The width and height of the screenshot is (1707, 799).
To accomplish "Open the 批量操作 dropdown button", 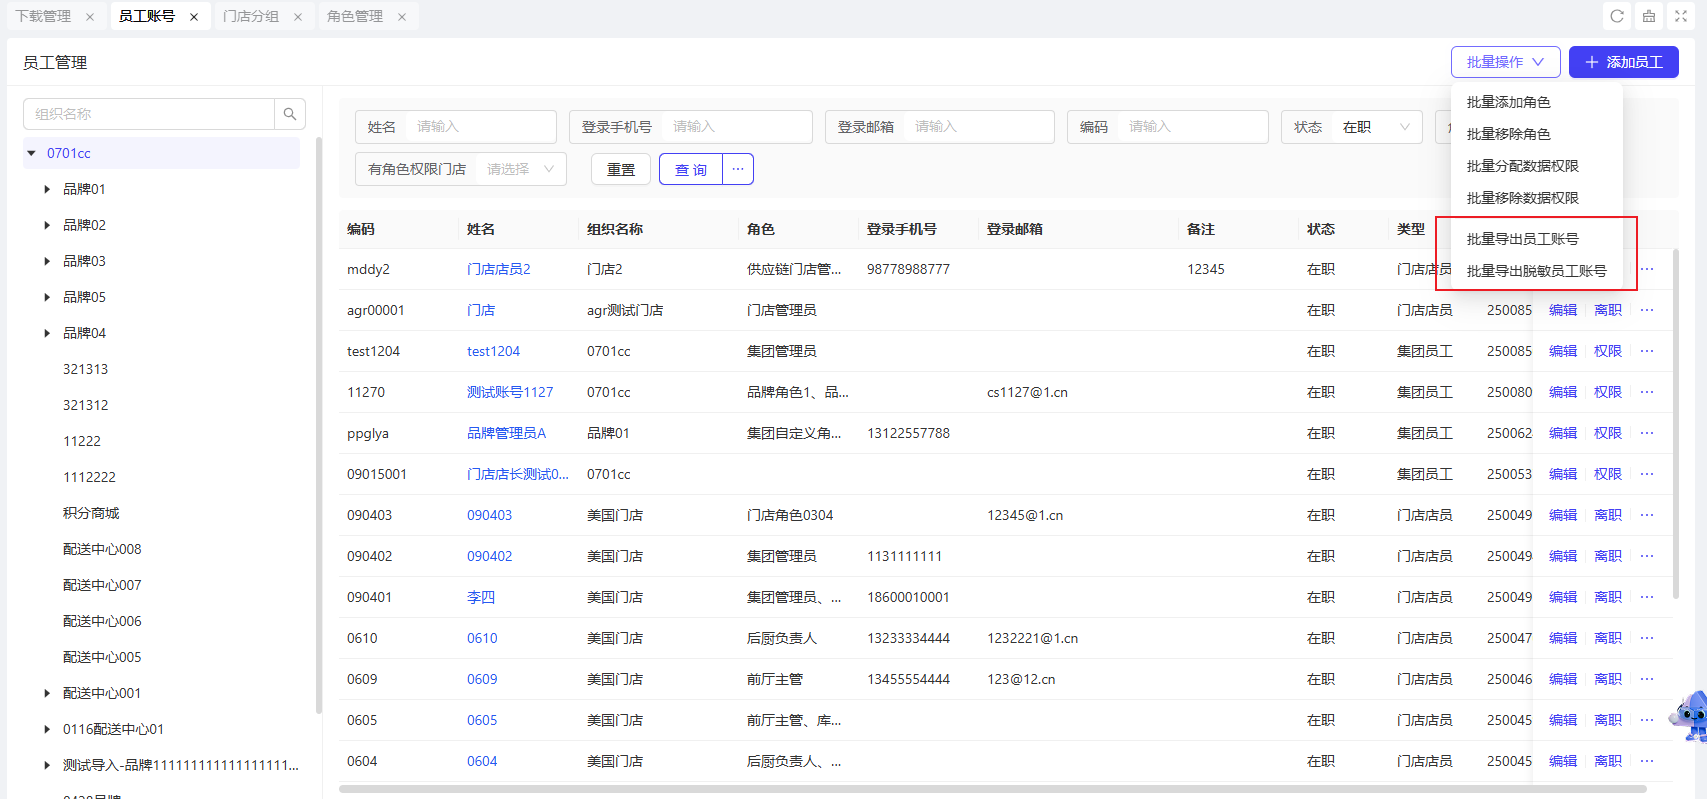I will coord(1505,62).
